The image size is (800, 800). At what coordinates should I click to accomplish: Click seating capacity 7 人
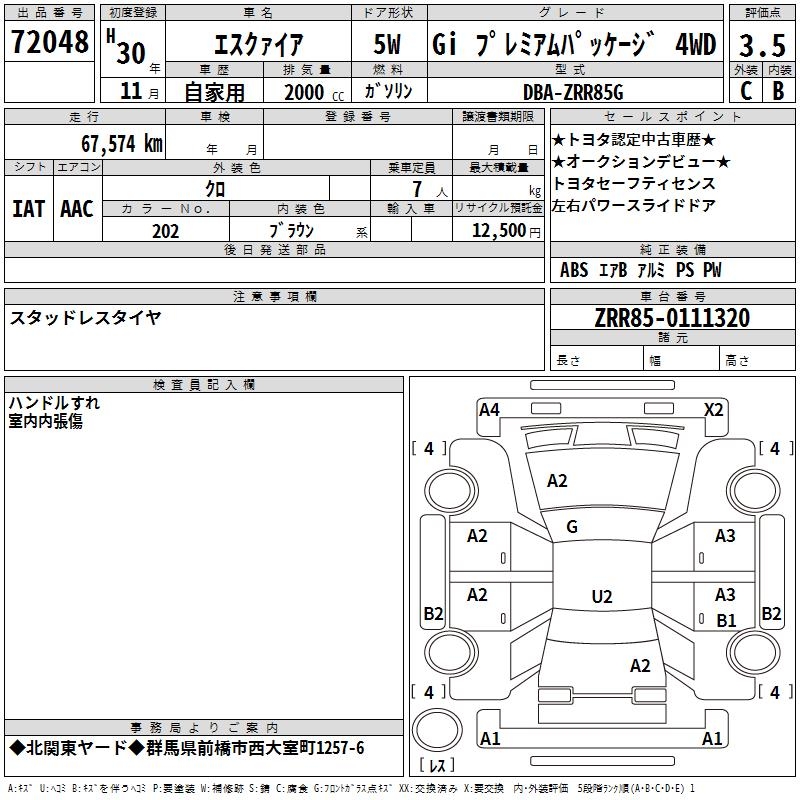pyautogui.click(x=429, y=189)
